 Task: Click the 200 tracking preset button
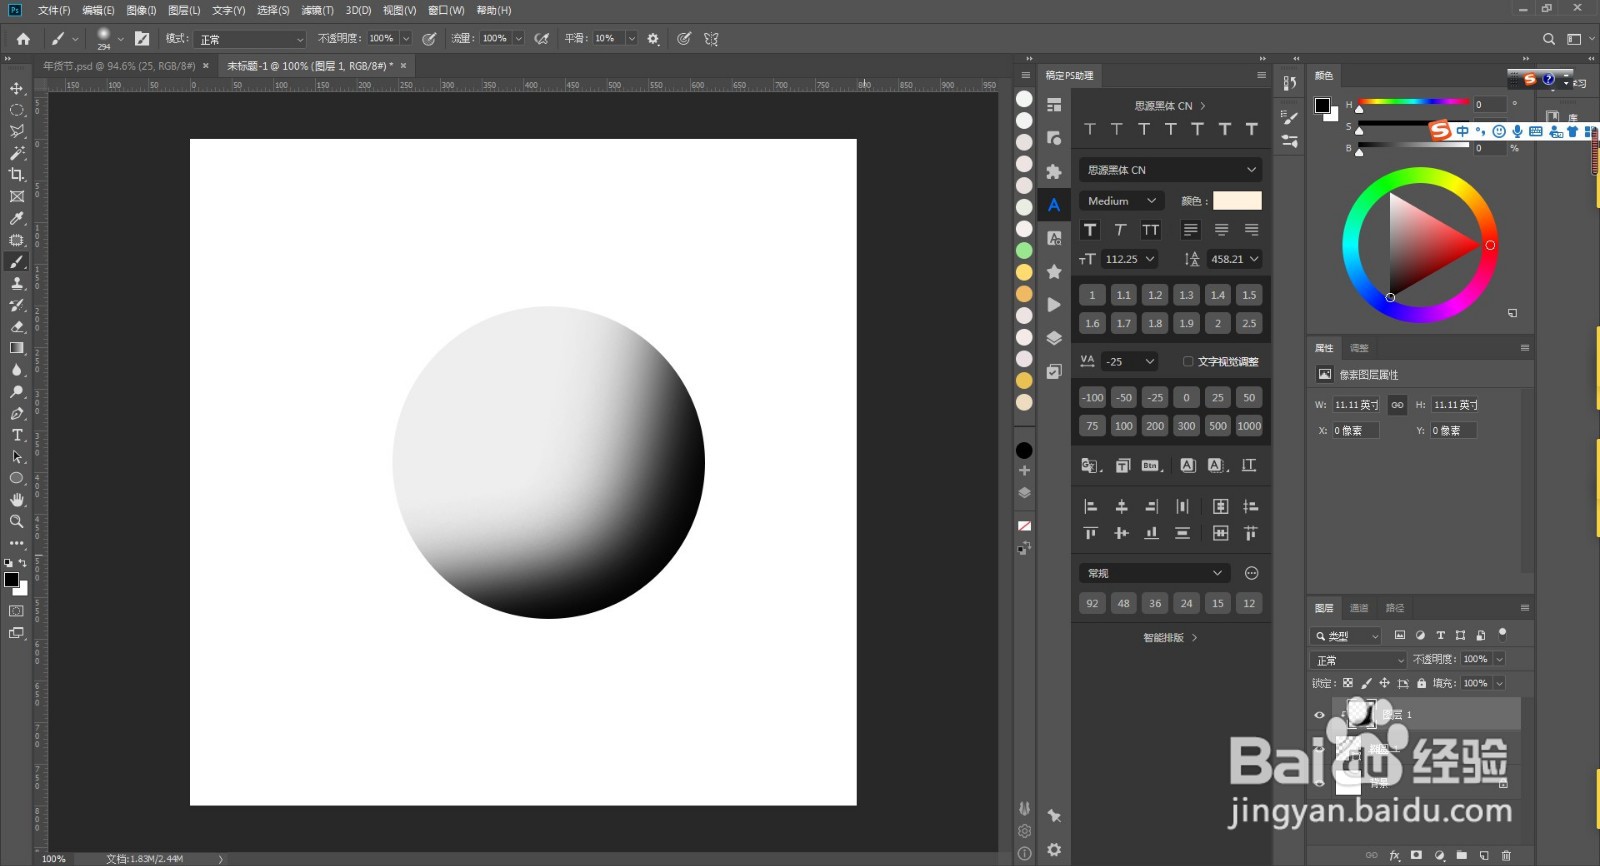pos(1155,426)
